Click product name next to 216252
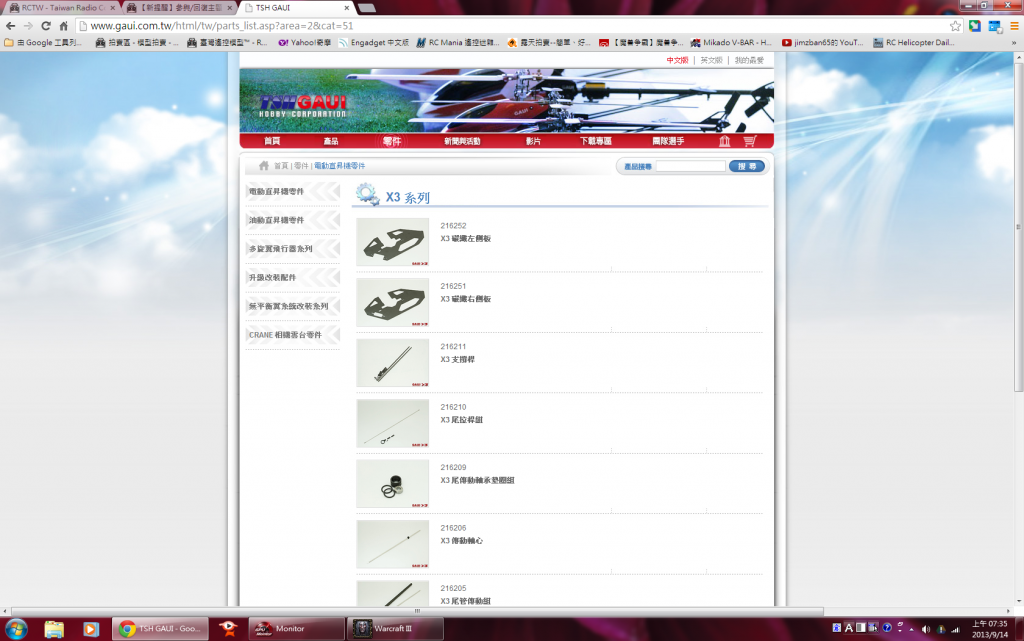 click(x=466, y=239)
